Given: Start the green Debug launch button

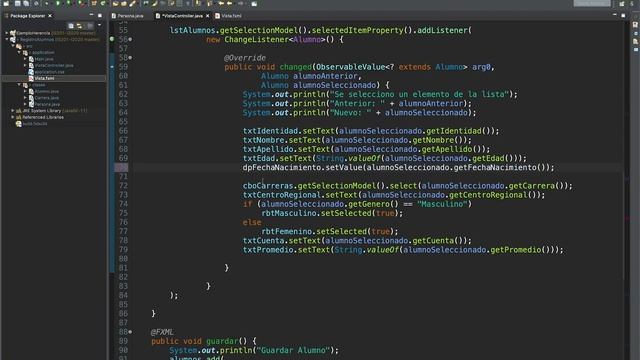Looking at the screenshot, I should pos(47,4).
